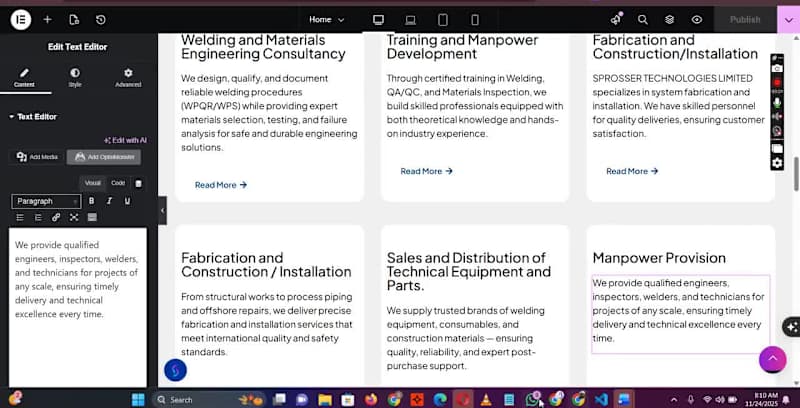Open the notifications bell in taskbar
The width and height of the screenshot is (800, 408).
pyautogui.click(x=786, y=399)
